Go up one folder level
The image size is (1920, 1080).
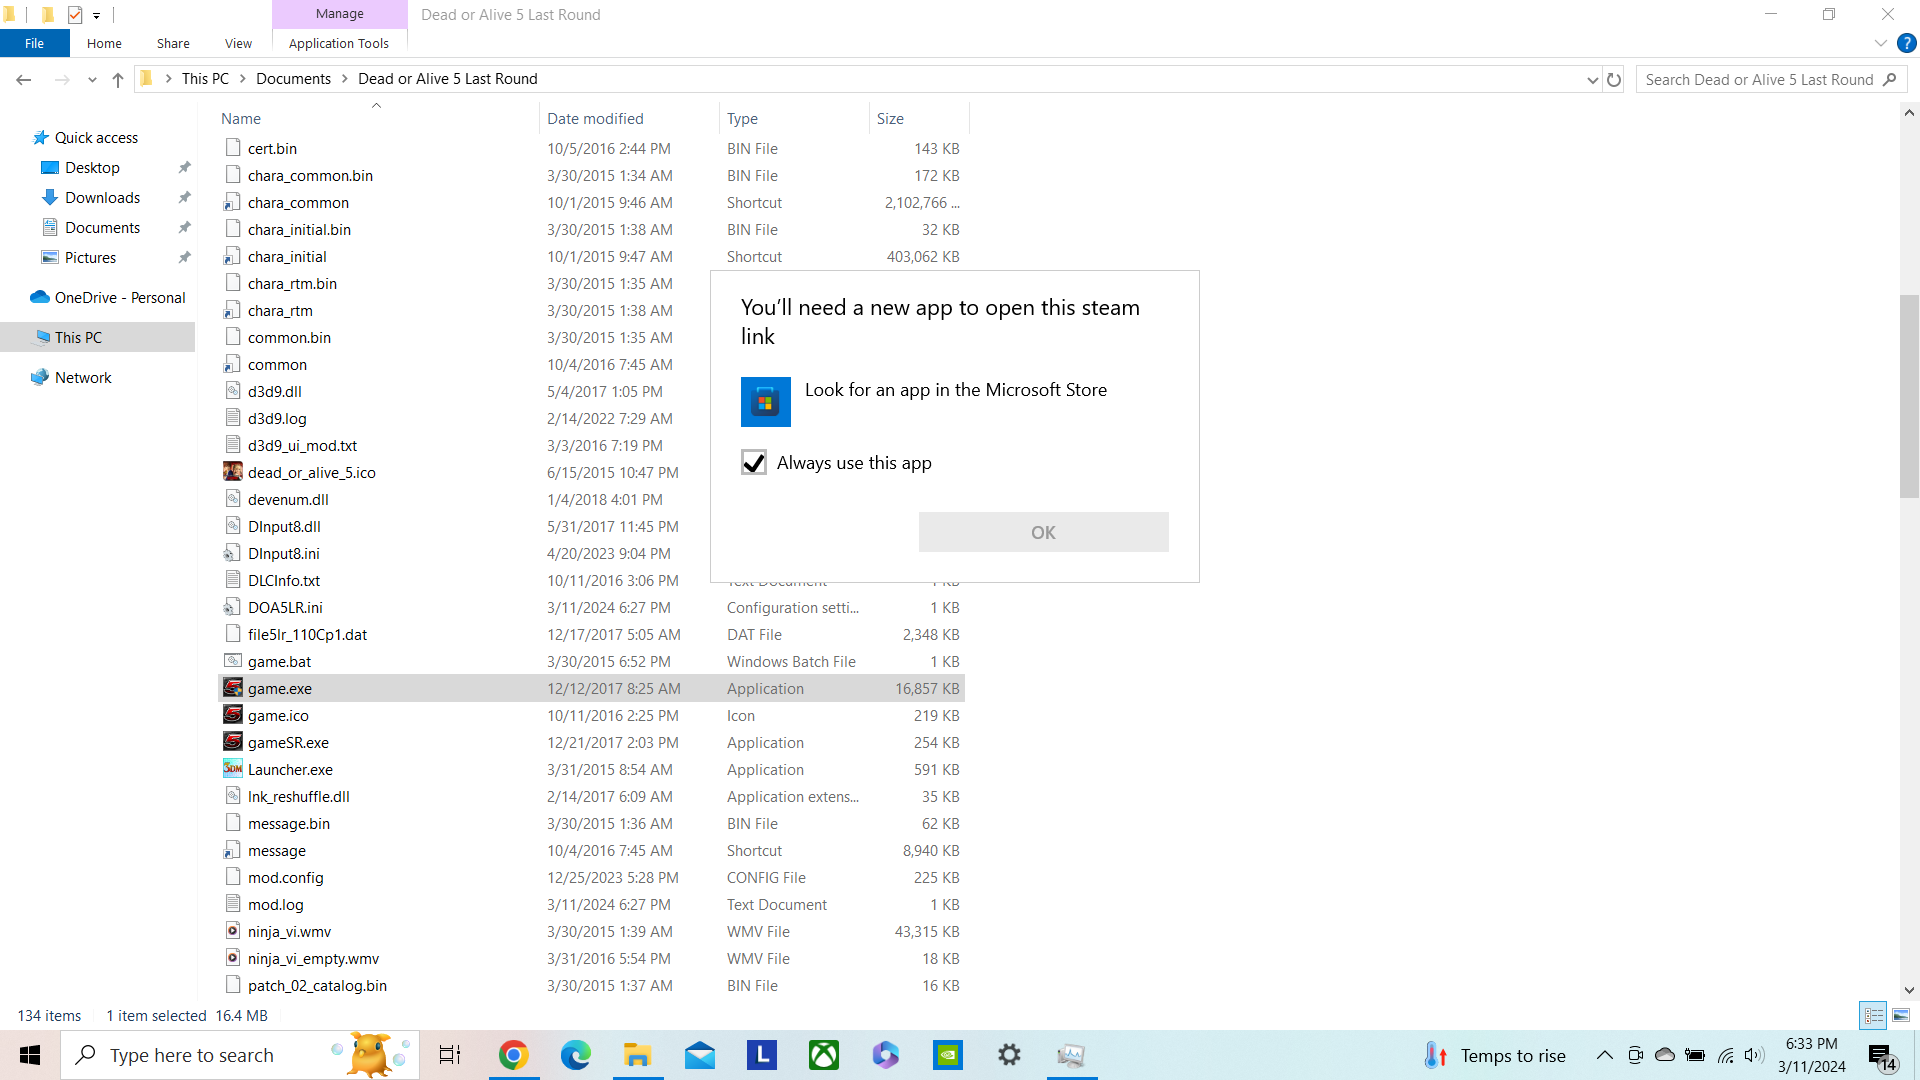(x=118, y=80)
